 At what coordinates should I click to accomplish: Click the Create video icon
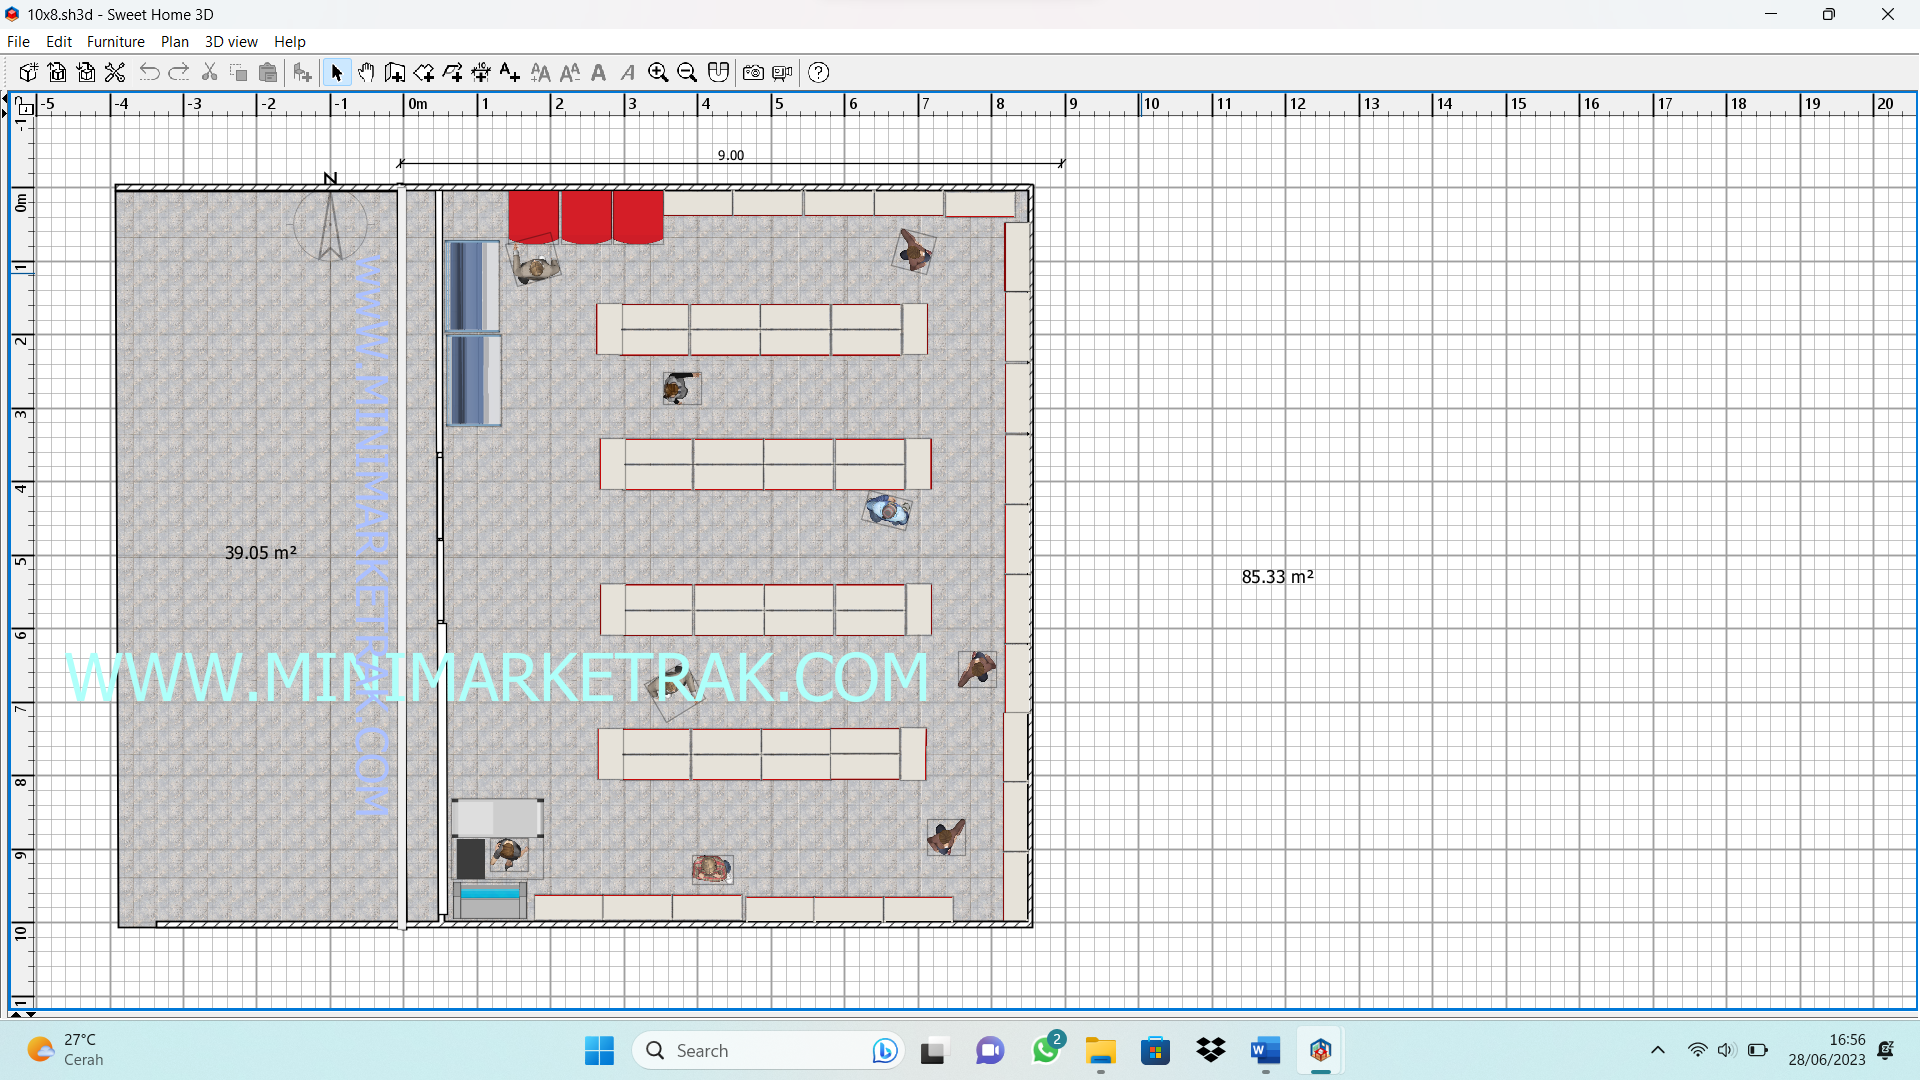tap(782, 72)
